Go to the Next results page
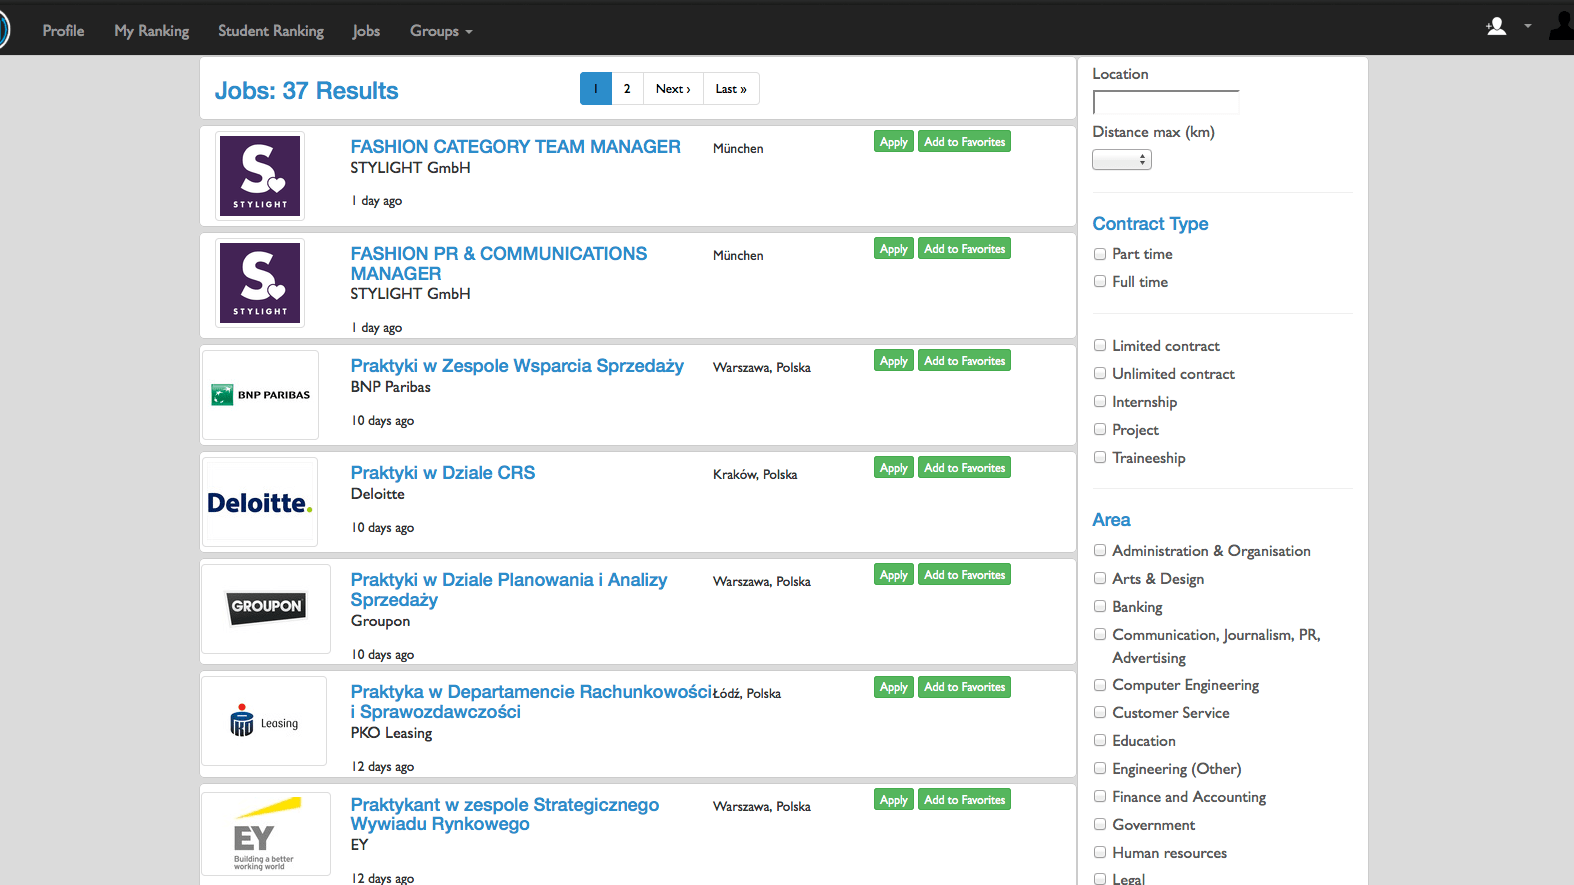This screenshot has height=885, width=1574. tap(673, 89)
